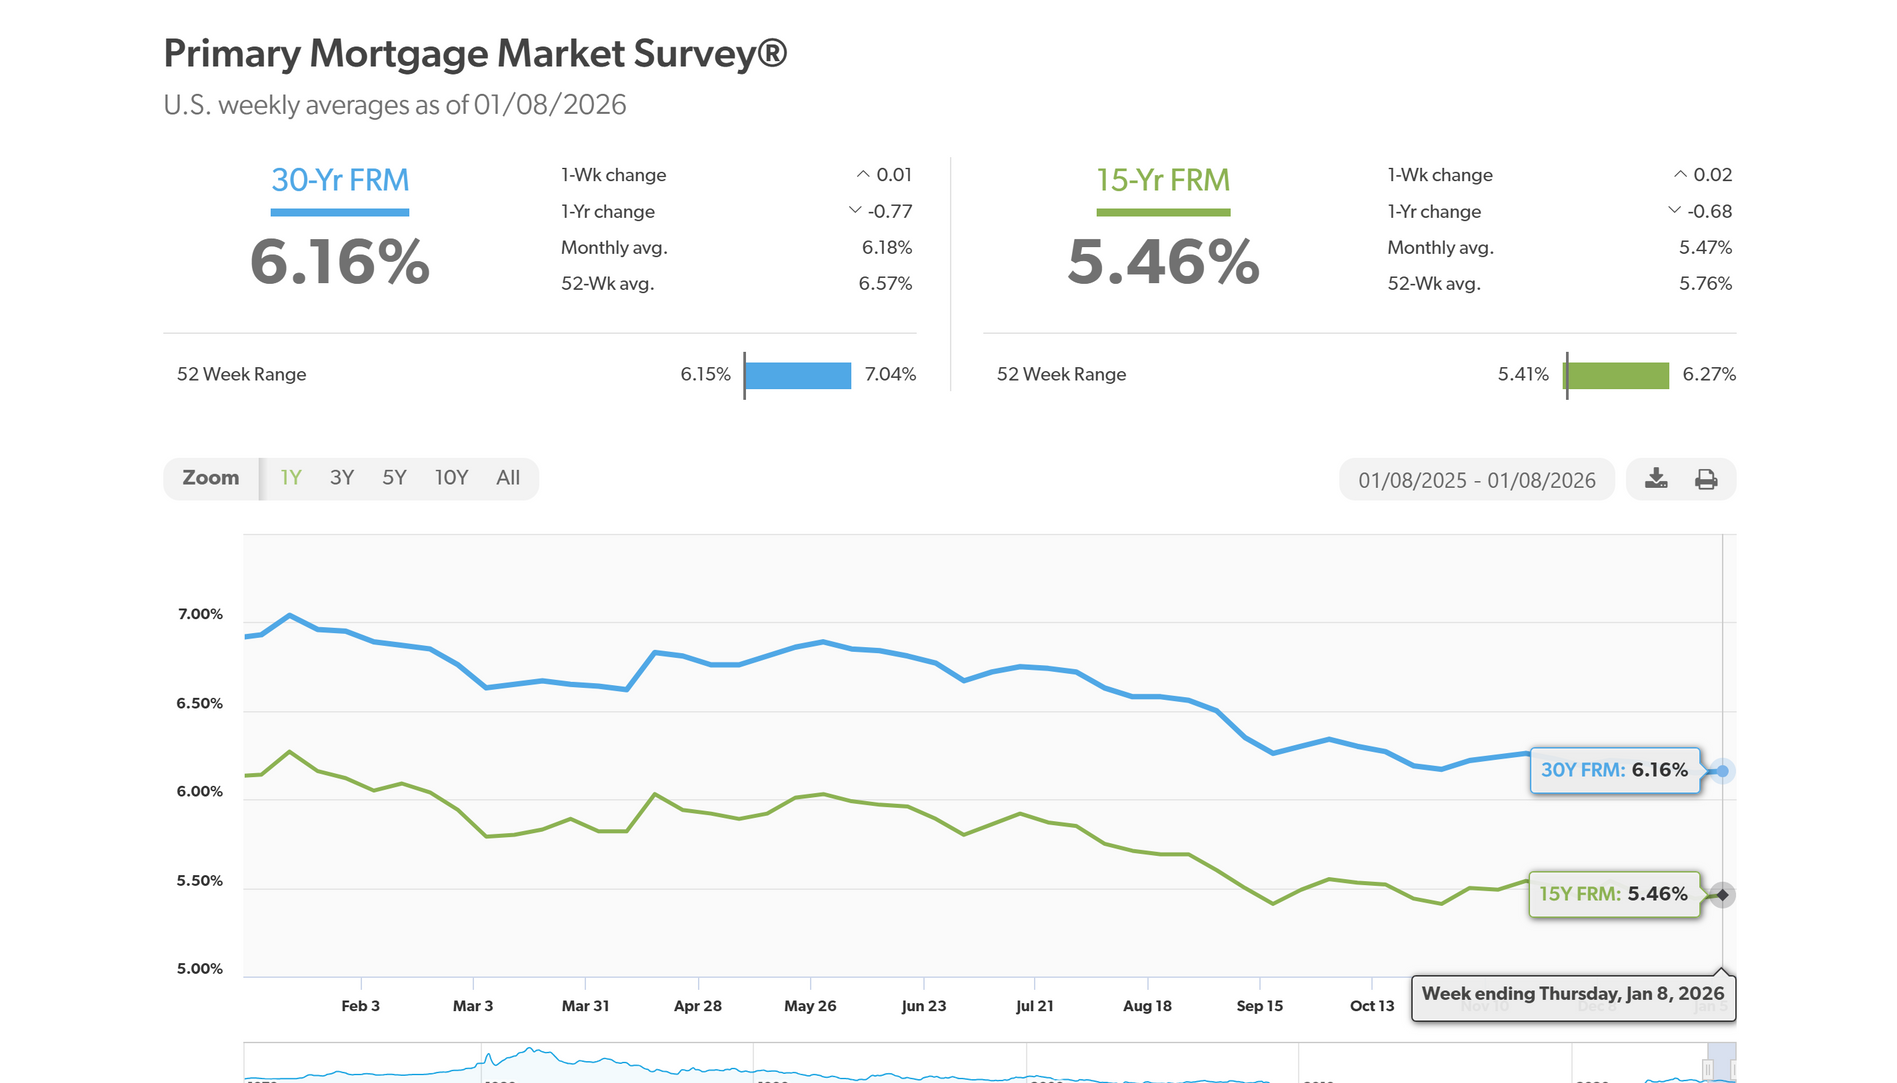Click the 30-Yr FRM 52 Week Range label

pyautogui.click(x=242, y=374)
